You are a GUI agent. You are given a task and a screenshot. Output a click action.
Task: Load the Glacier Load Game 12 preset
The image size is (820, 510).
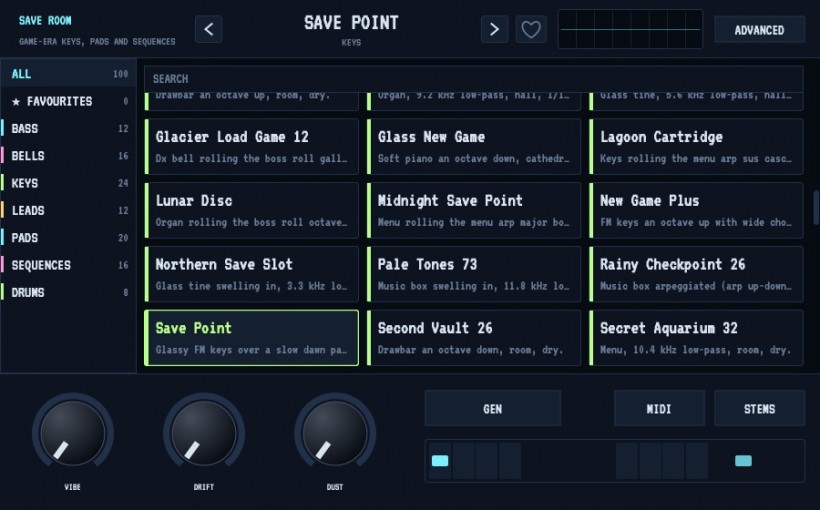[x=252, y=146]
